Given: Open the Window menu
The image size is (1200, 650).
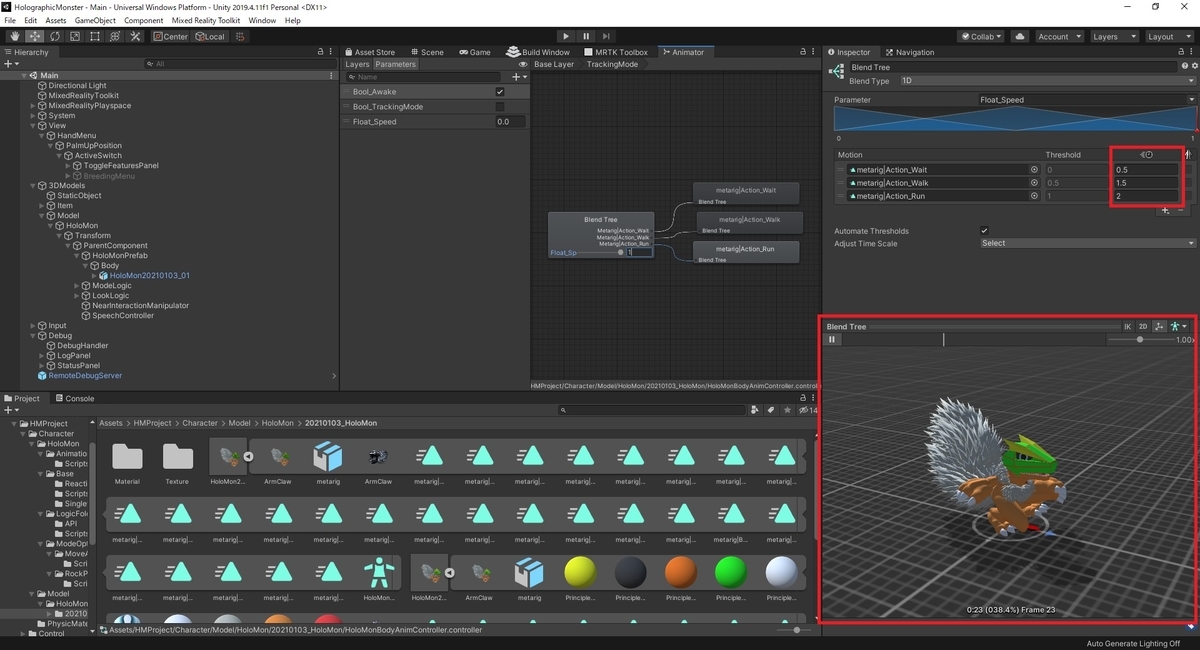Looking at the screenshot, I should click(262, 20).
